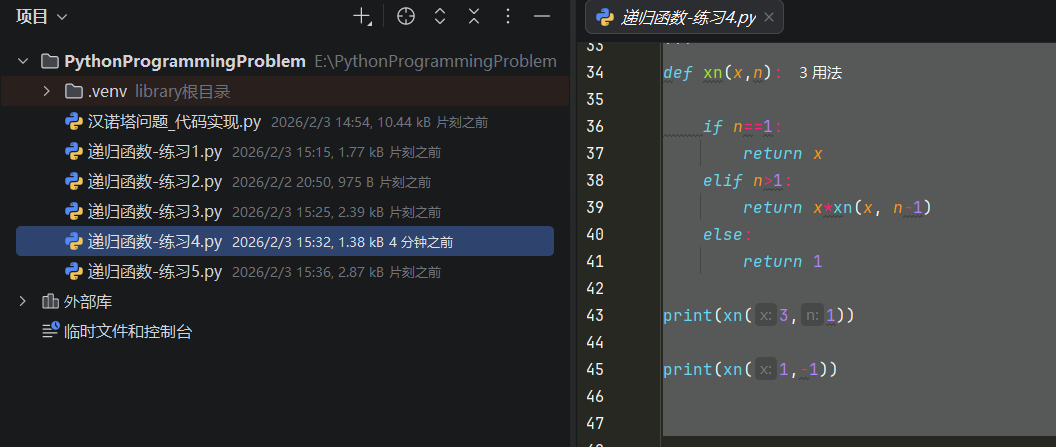Select 外部库 library node
The image size is (1056, 447).
(88, 302)
